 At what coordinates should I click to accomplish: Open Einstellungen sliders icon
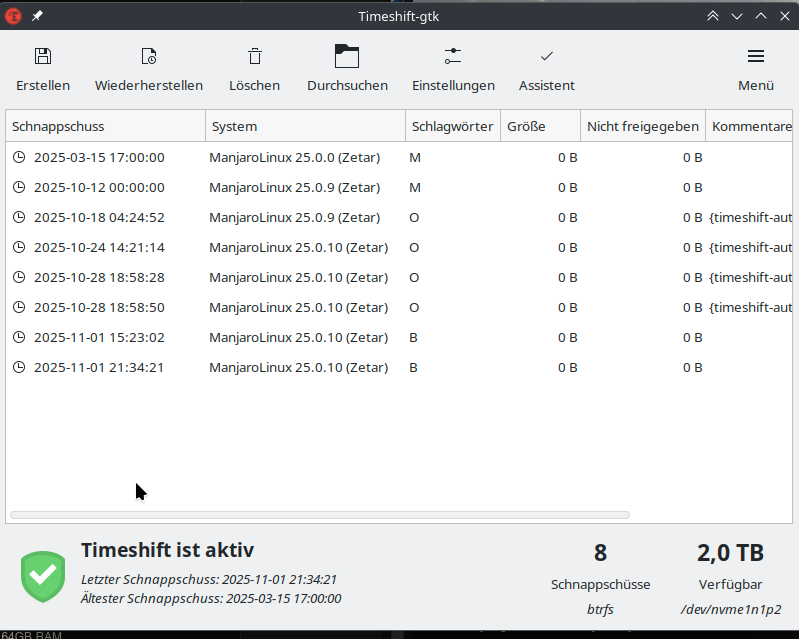[453, 56]
